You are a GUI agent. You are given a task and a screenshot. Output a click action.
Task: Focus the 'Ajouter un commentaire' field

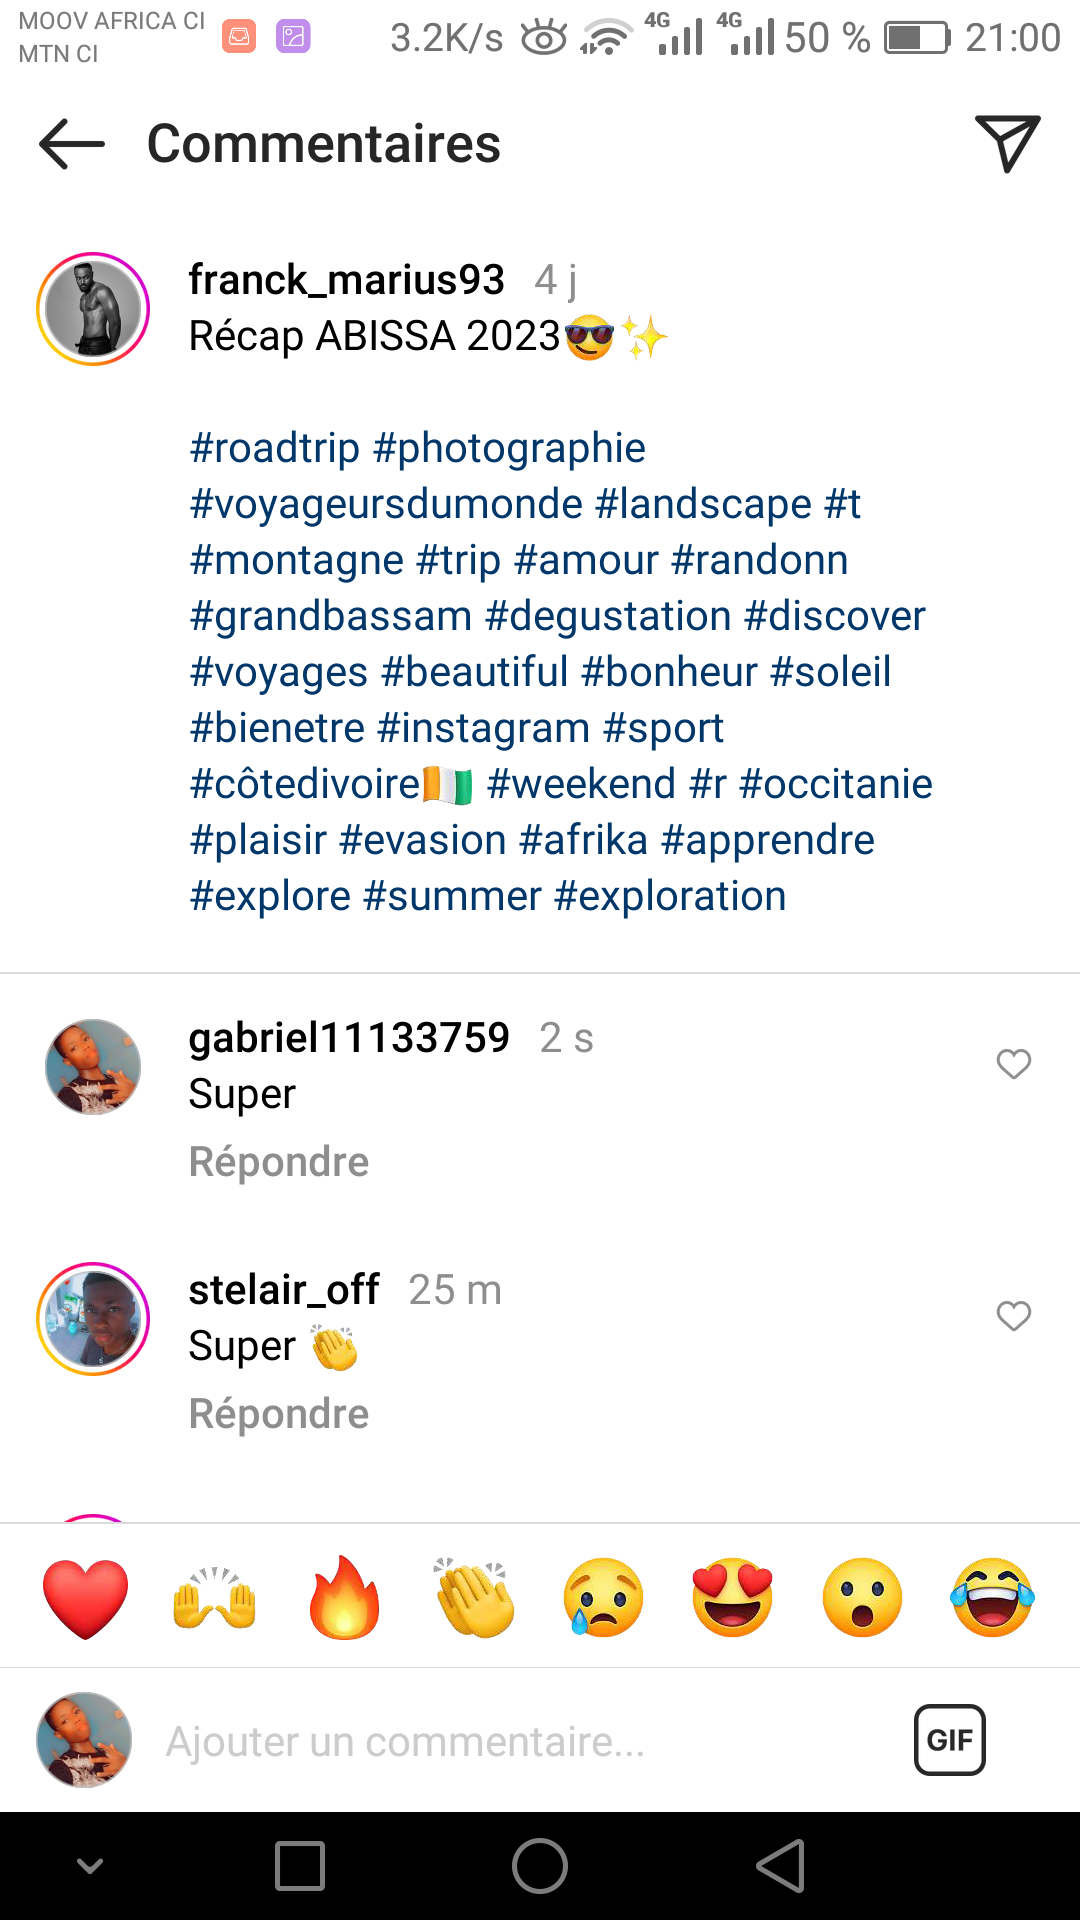coord(500,1742)
